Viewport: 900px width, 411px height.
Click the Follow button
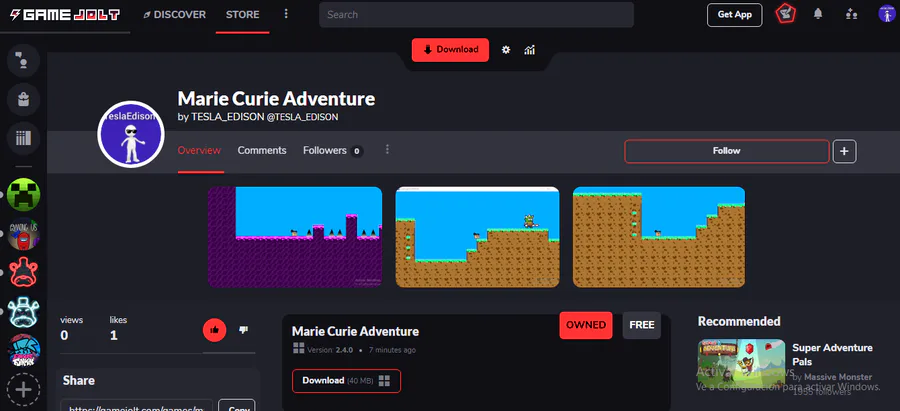click(727, 151)
